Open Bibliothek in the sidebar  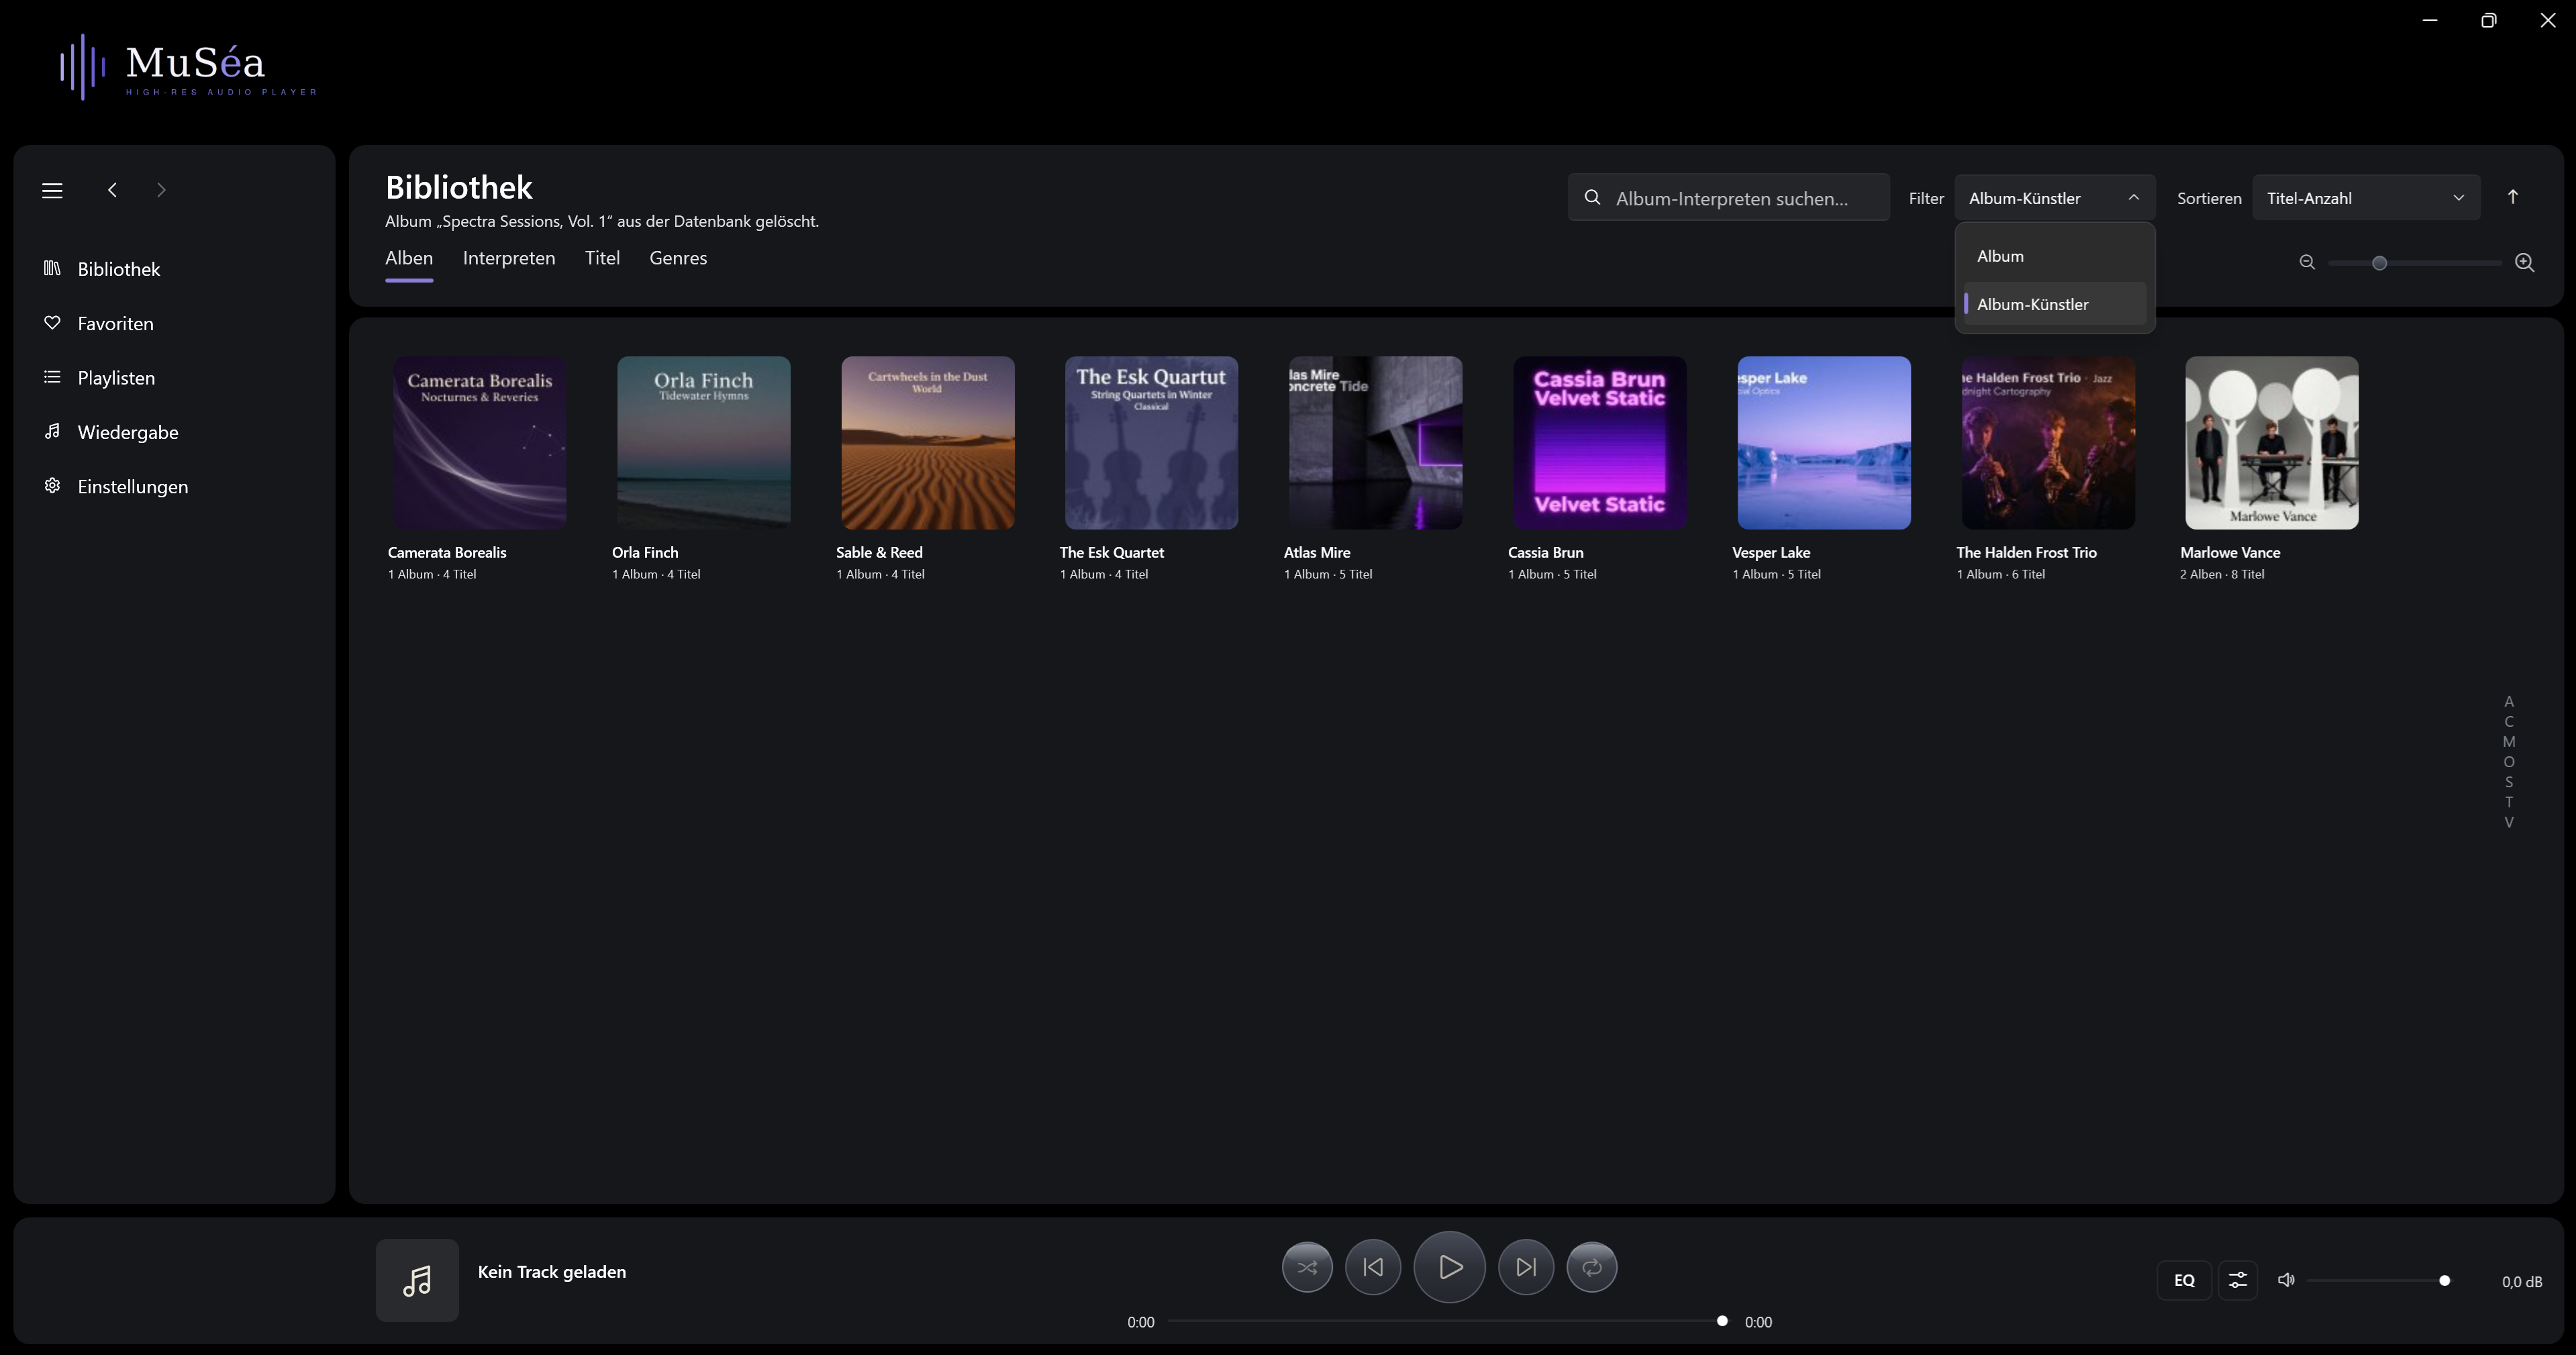click(174, 269)
